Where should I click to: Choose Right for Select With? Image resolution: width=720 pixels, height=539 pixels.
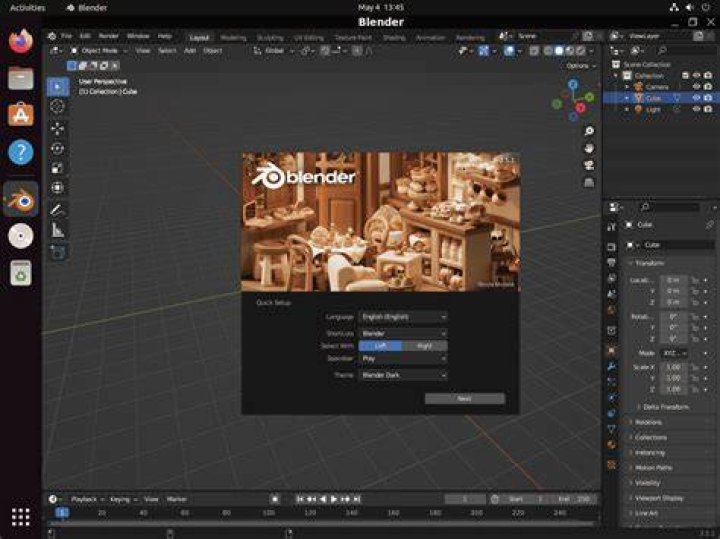click(425, 346)
